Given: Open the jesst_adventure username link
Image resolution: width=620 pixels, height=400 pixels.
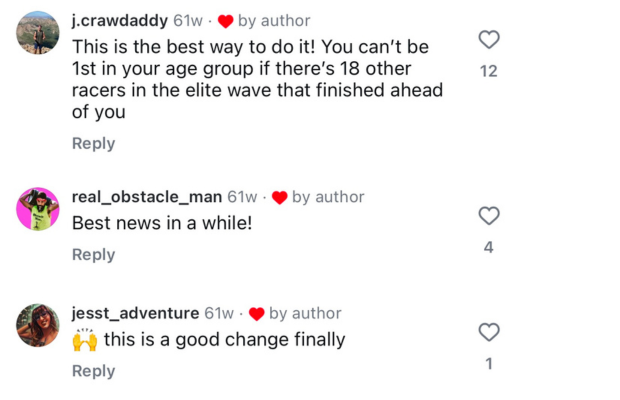Looking at the screenshot, I should [x=136, y=313].
